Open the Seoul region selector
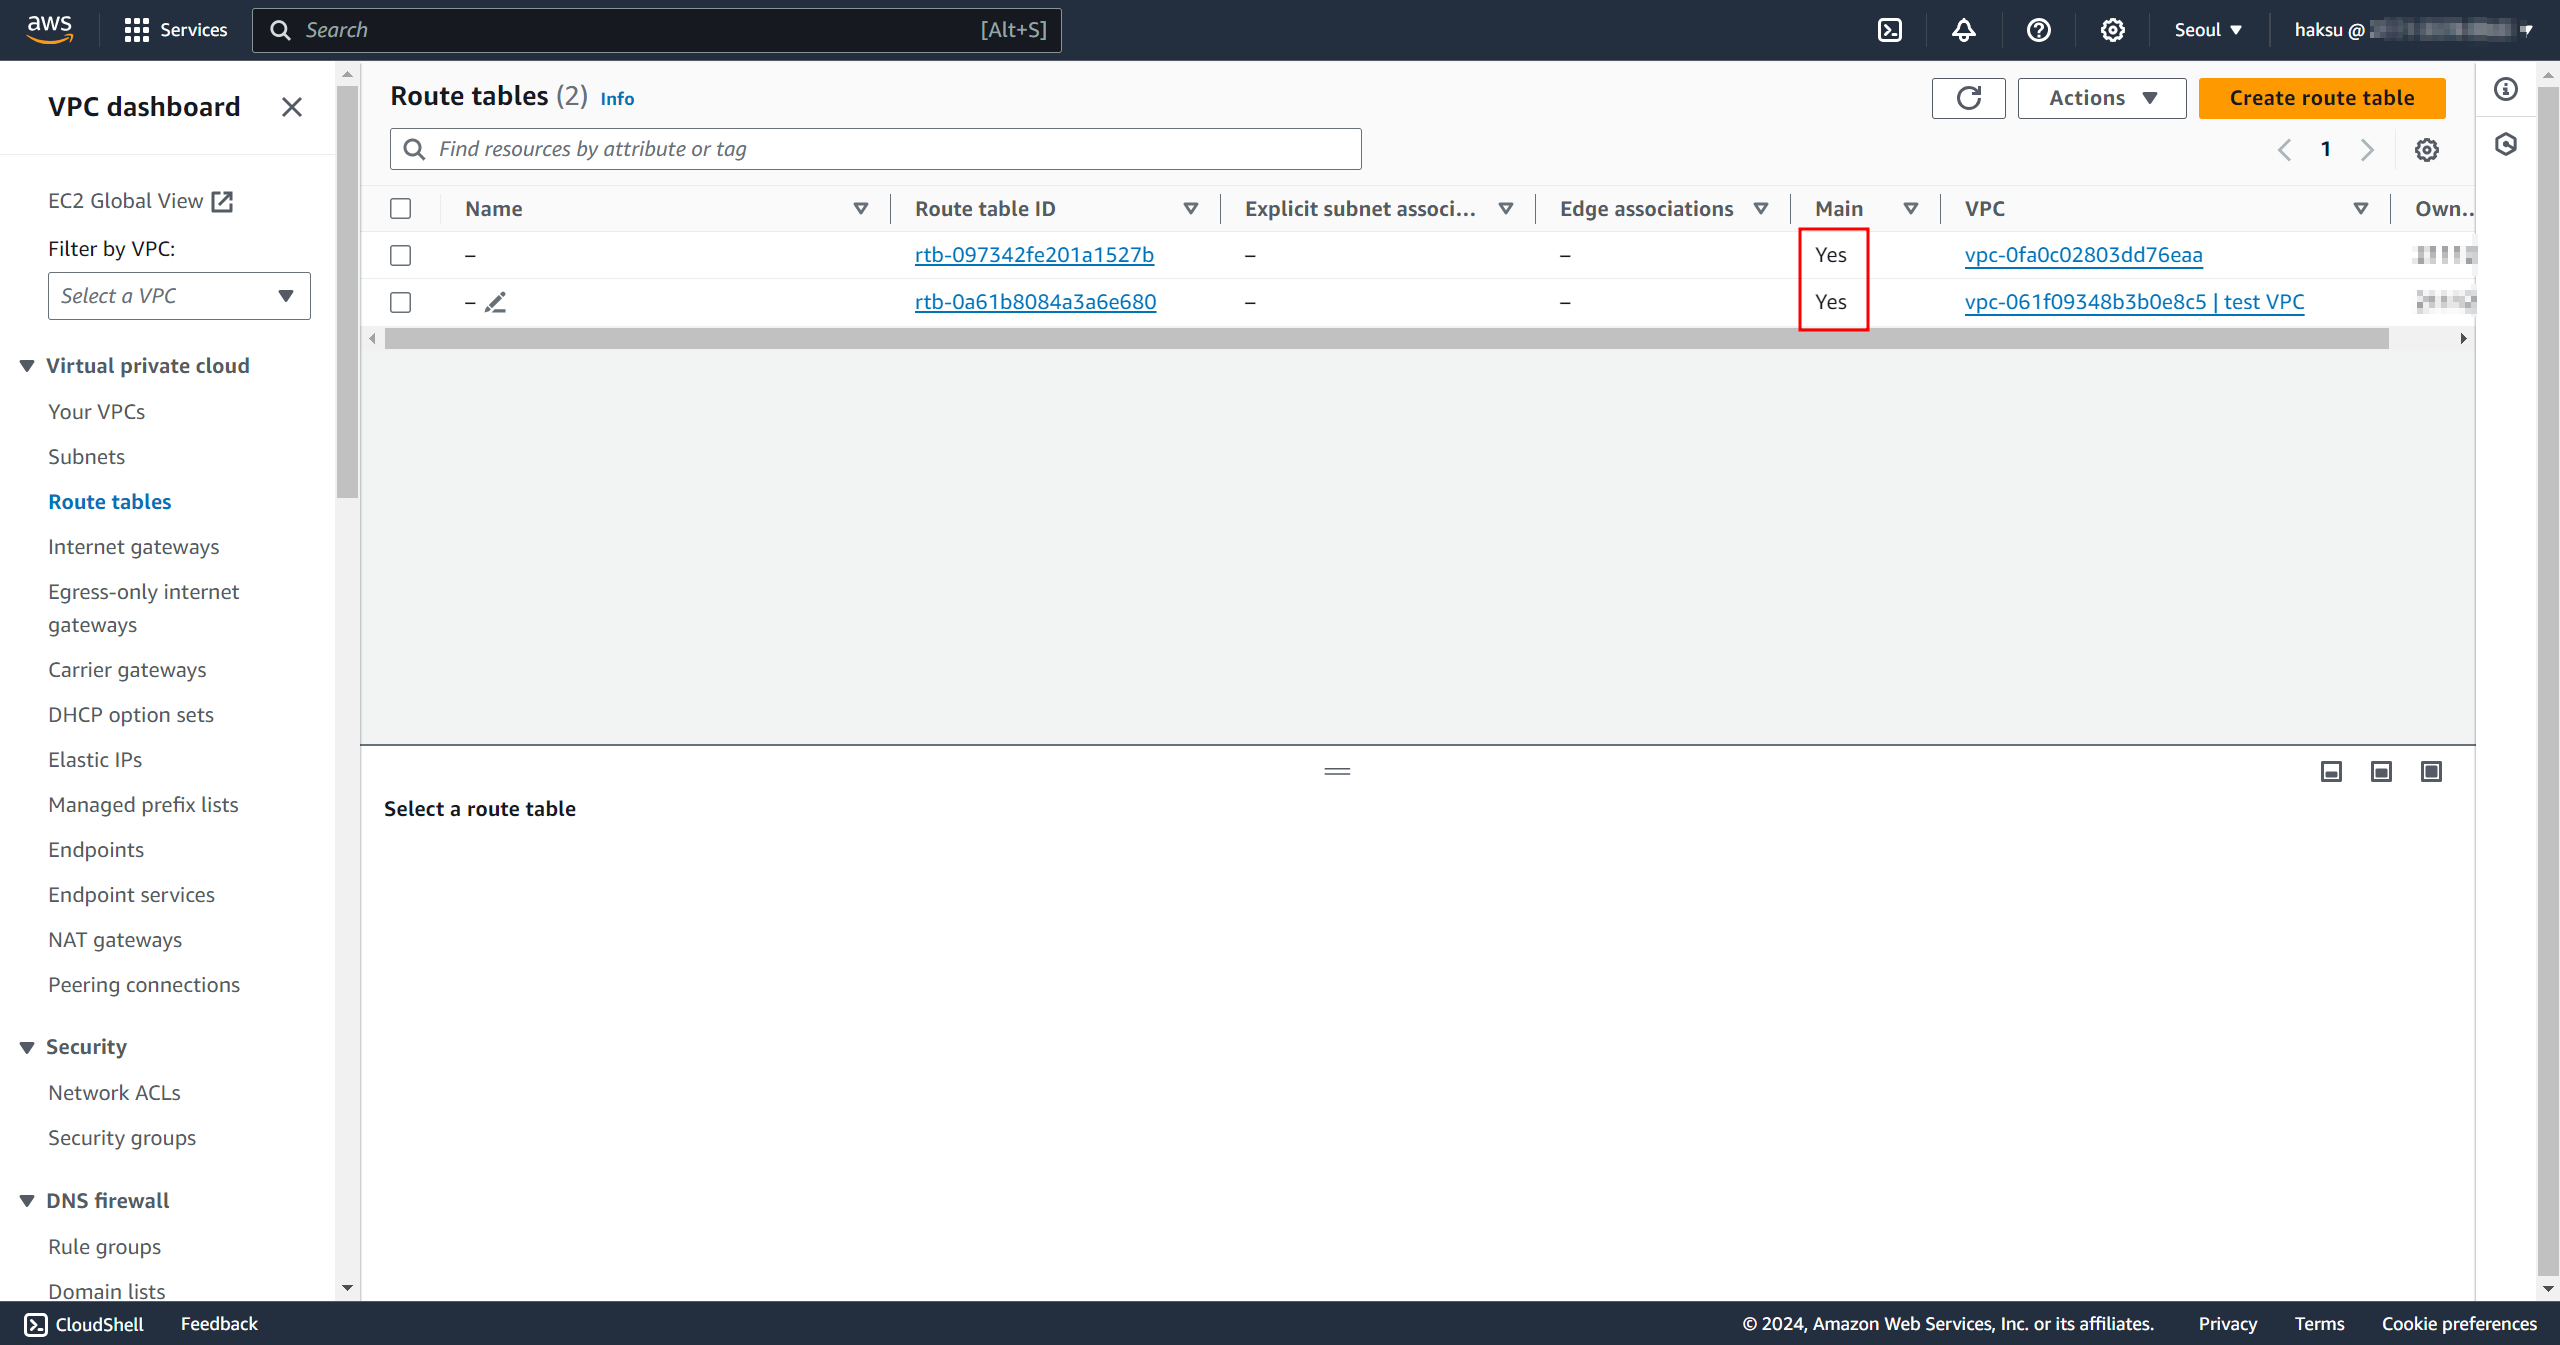 pos(2208,30)
